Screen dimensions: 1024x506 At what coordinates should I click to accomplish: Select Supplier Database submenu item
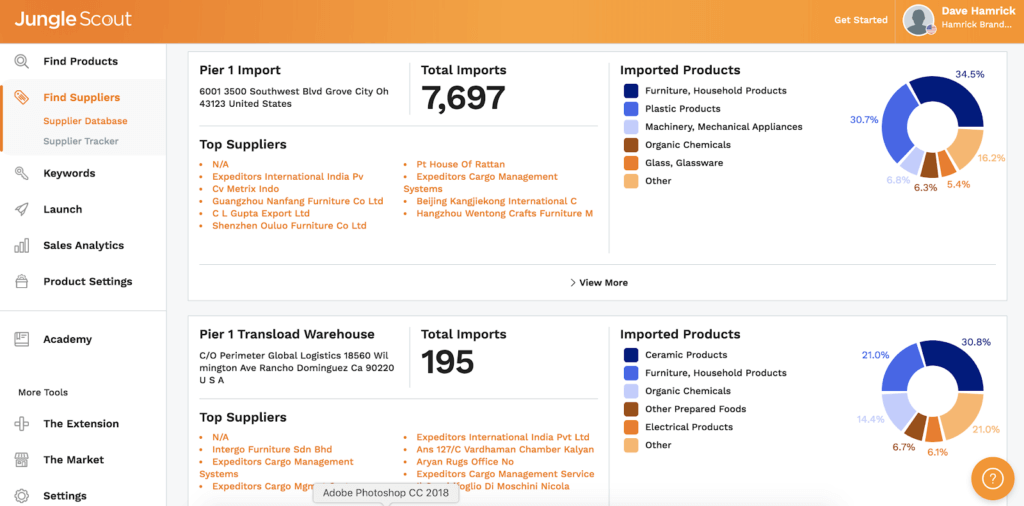[x=85, y=121]
